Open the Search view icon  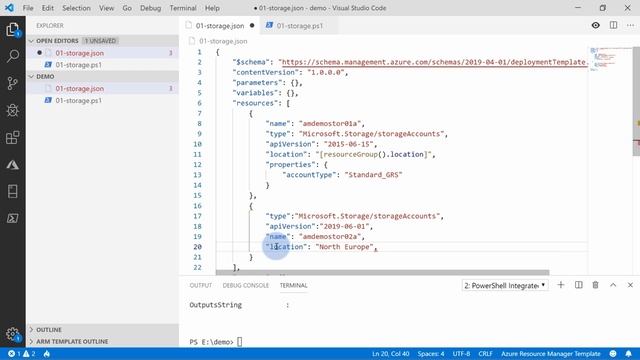point(13,56)
